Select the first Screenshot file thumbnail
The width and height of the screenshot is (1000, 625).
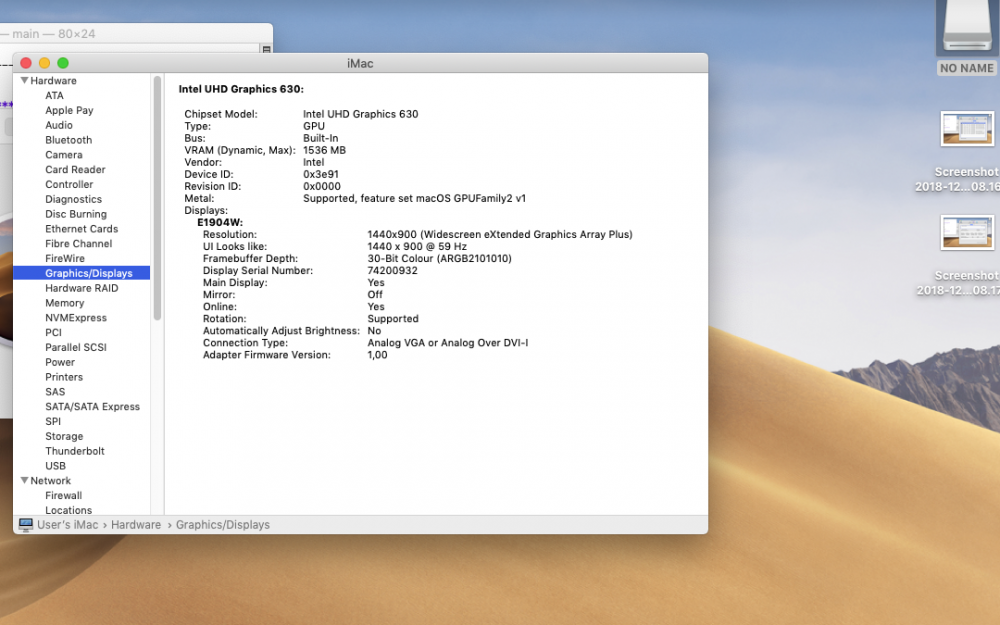[966, 129]
